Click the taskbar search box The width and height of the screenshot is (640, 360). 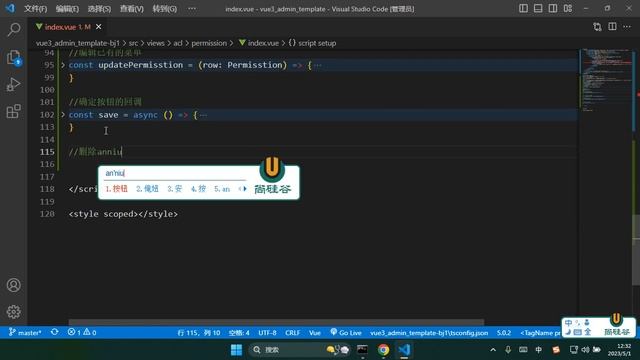(x=300, y=350)
